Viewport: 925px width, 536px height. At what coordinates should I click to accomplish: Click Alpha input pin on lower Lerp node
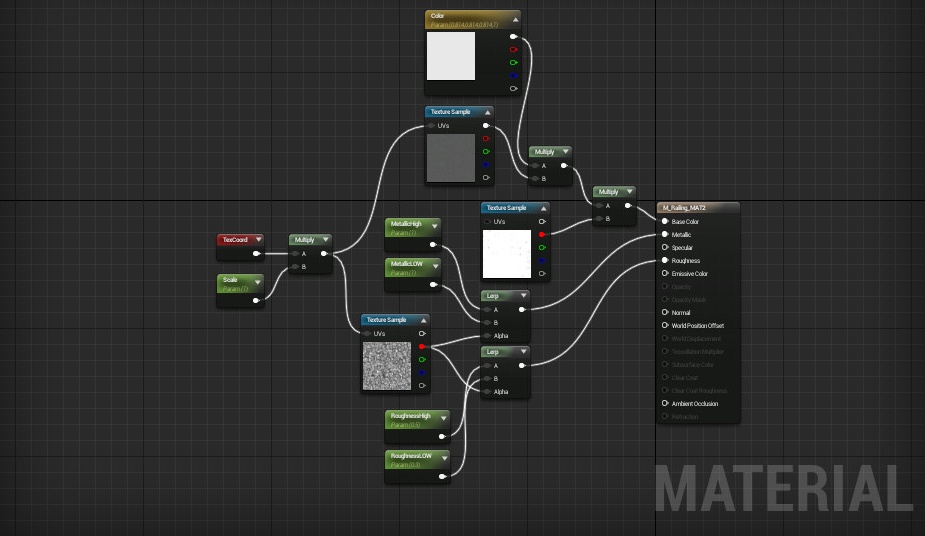[x=487, y=392]
